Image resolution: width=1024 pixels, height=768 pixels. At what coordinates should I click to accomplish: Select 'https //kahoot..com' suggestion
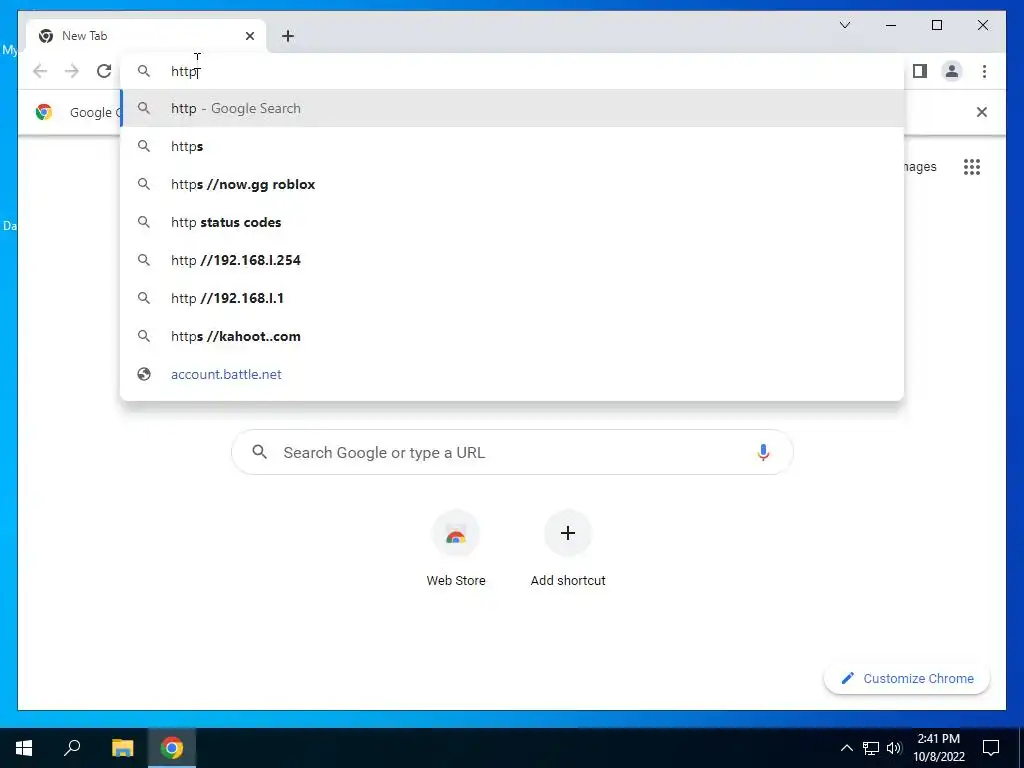tap(513, 336)
